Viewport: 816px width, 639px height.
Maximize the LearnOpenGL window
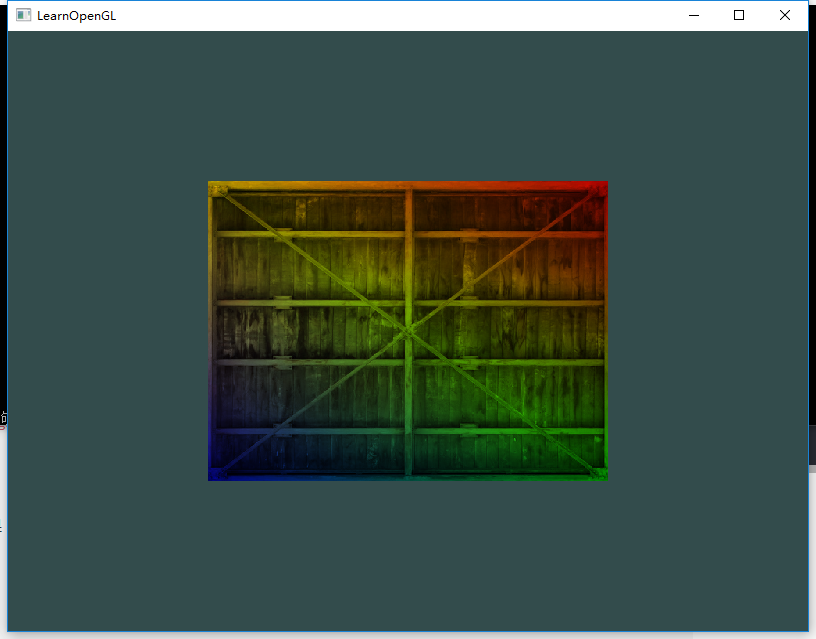(739, 15)
